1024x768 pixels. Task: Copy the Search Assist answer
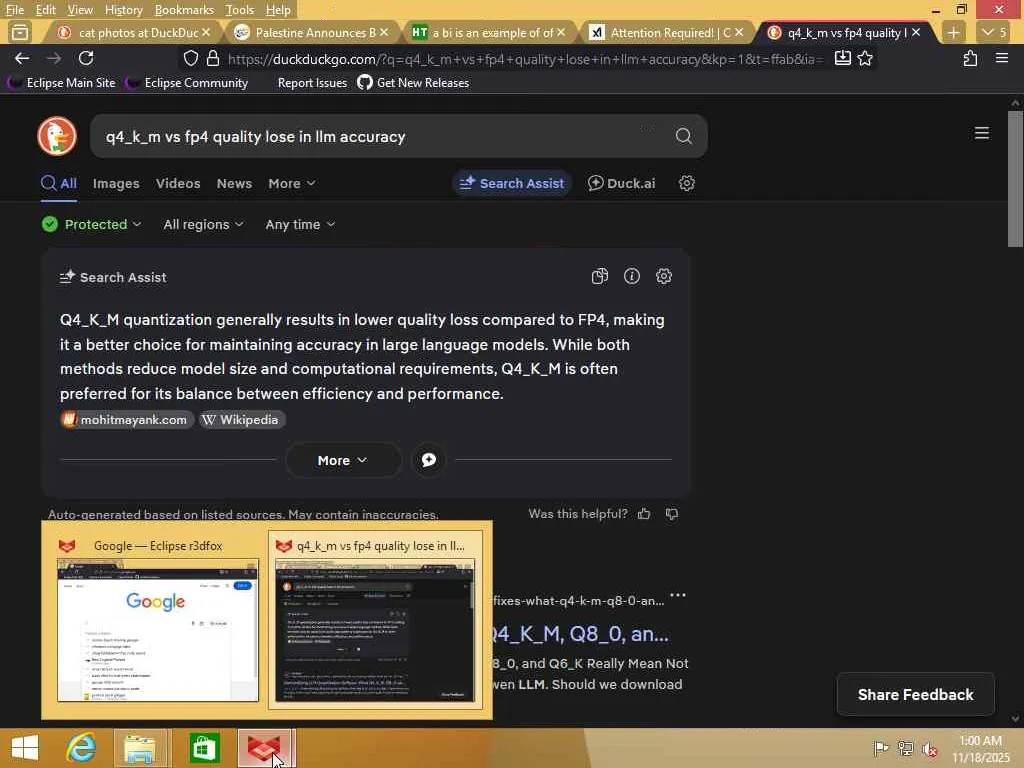(x=600, y=276)
